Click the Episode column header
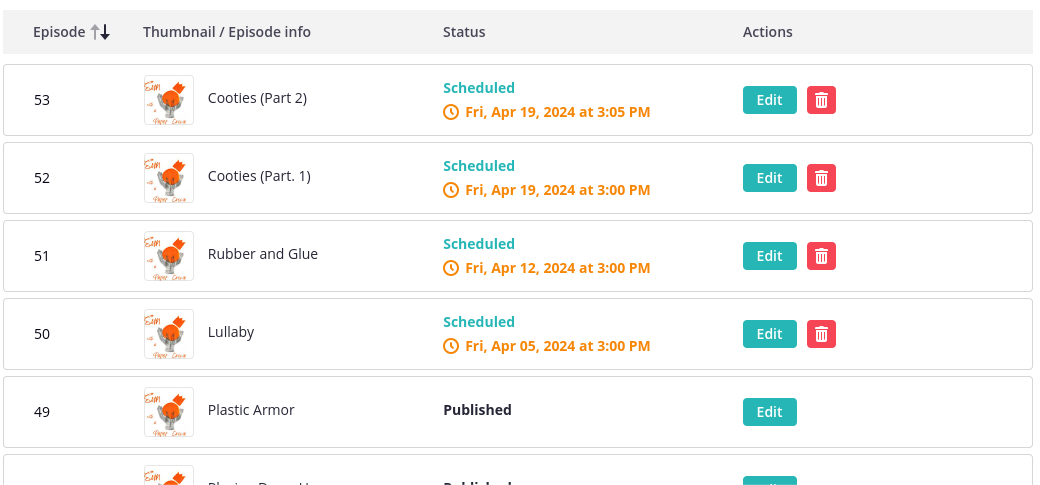The height and width of the screenshot is (485, 1040). (59, 32)
